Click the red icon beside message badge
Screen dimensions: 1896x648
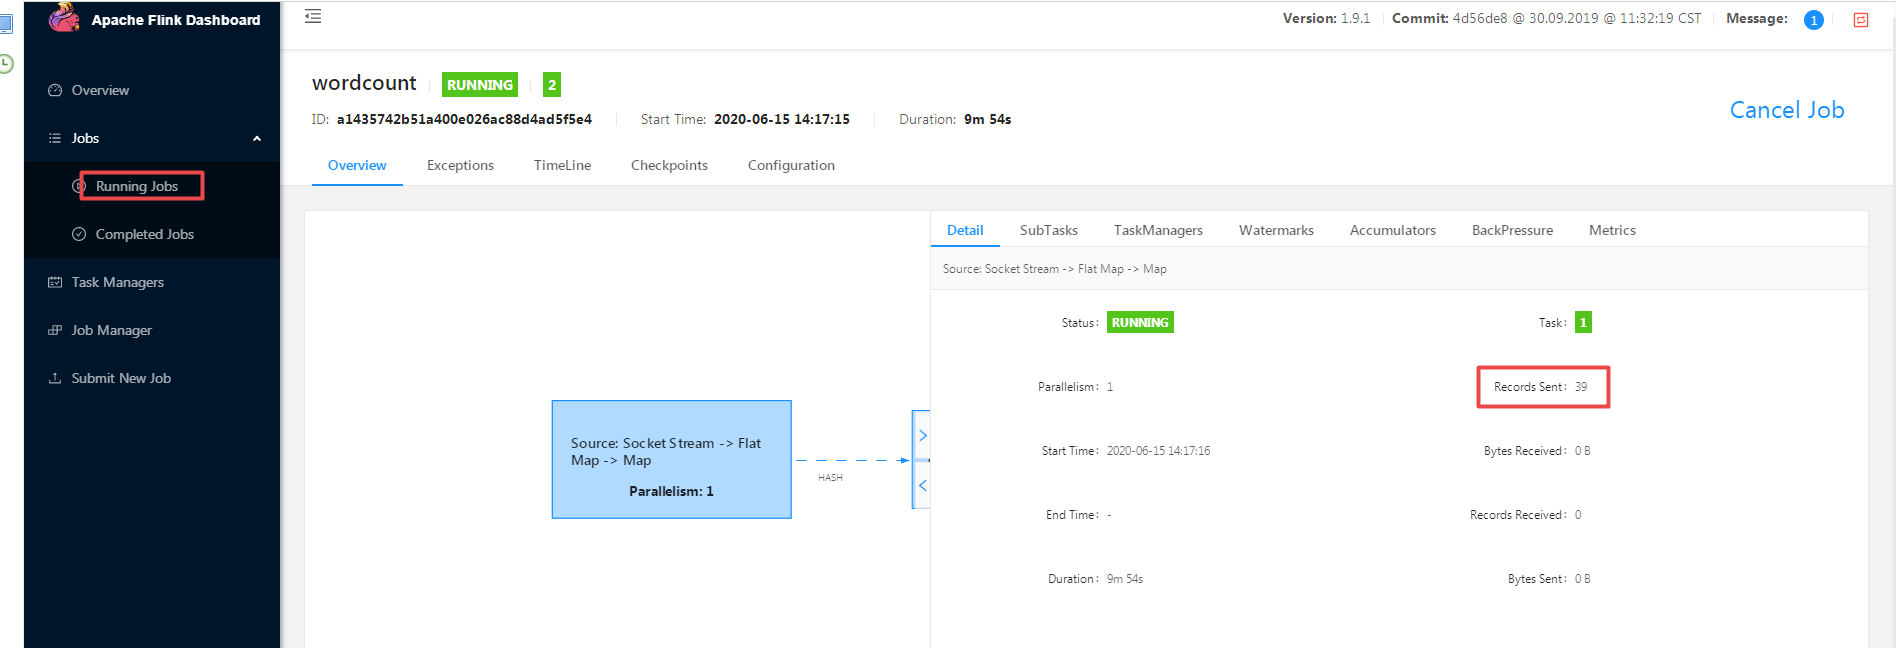(1861, 20)
